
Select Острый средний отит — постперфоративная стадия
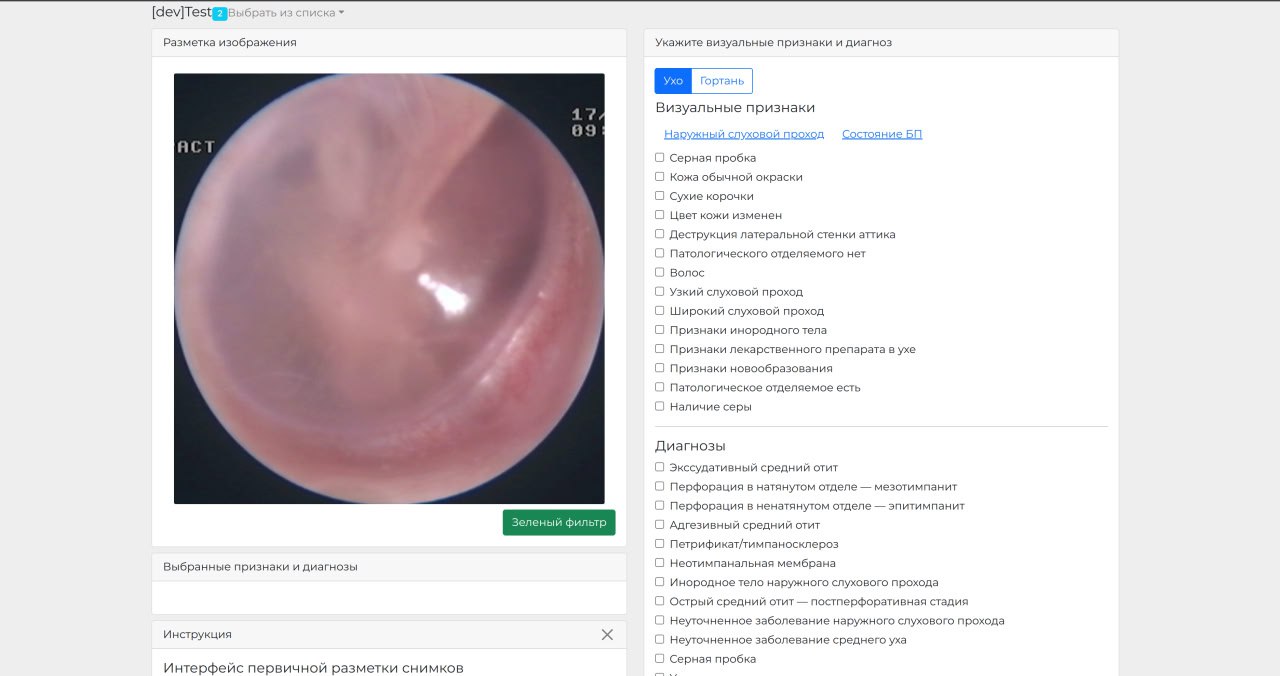(660, 601)
